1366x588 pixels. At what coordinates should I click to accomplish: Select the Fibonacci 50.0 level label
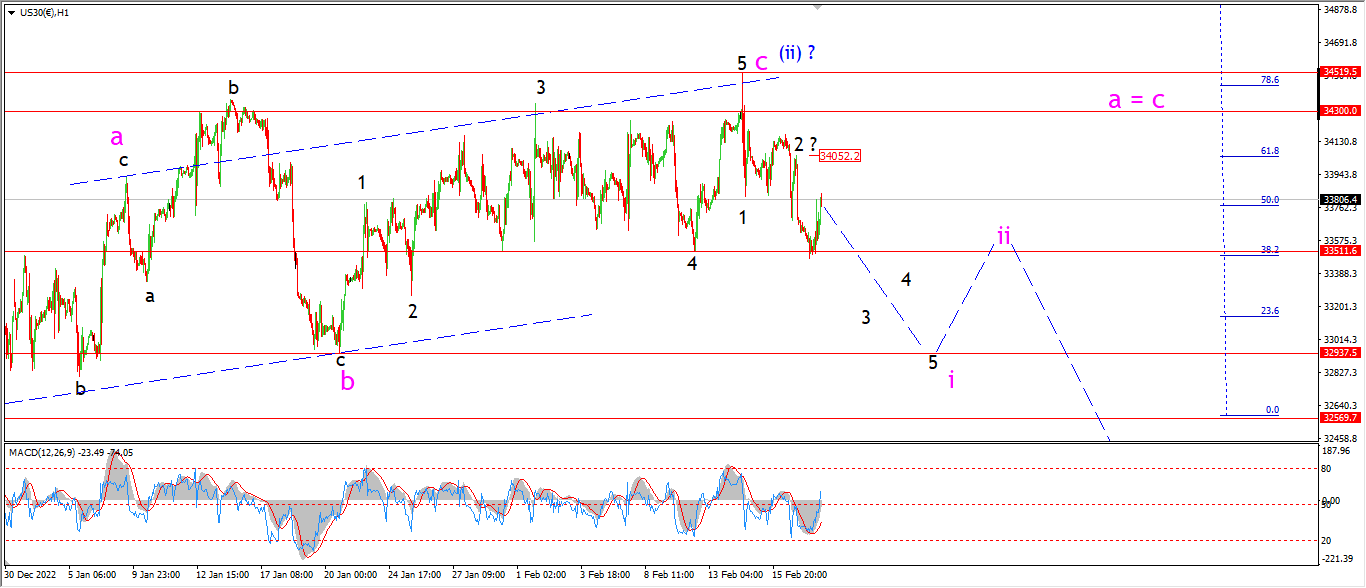pos(1270,200)
